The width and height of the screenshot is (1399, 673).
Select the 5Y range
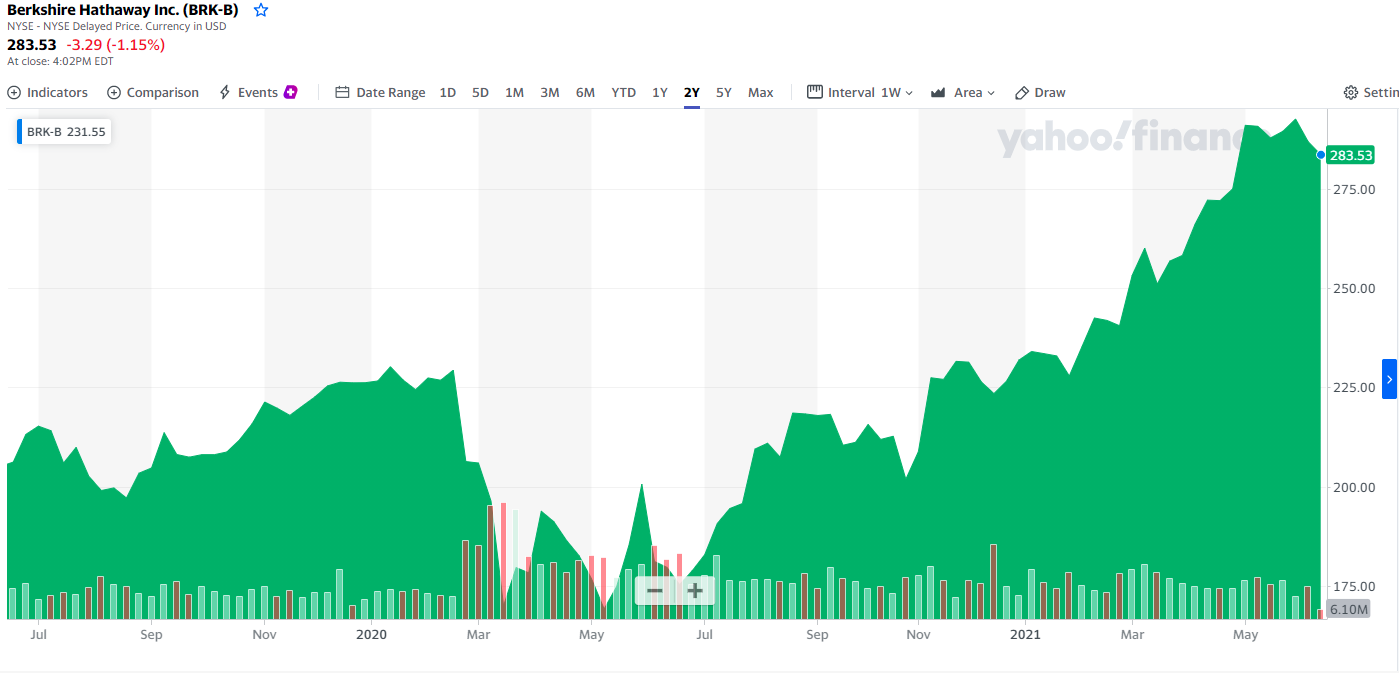pyautogui.click(x=724, y=92)
